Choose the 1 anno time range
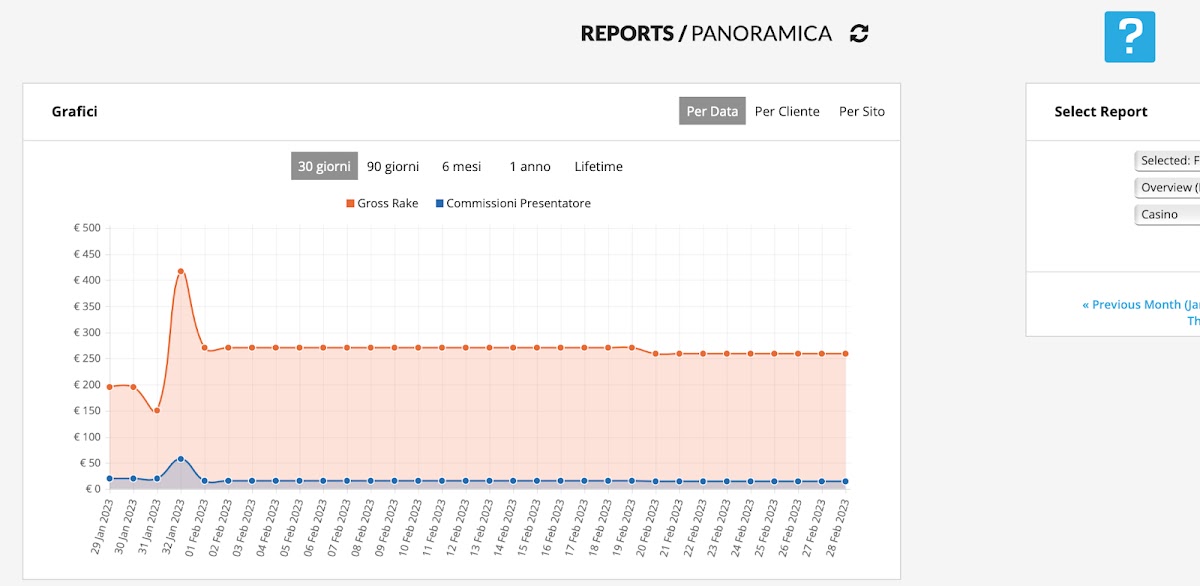Image resolution: width=1200 pixels, height=586 pixels. [x=530, y=167]
